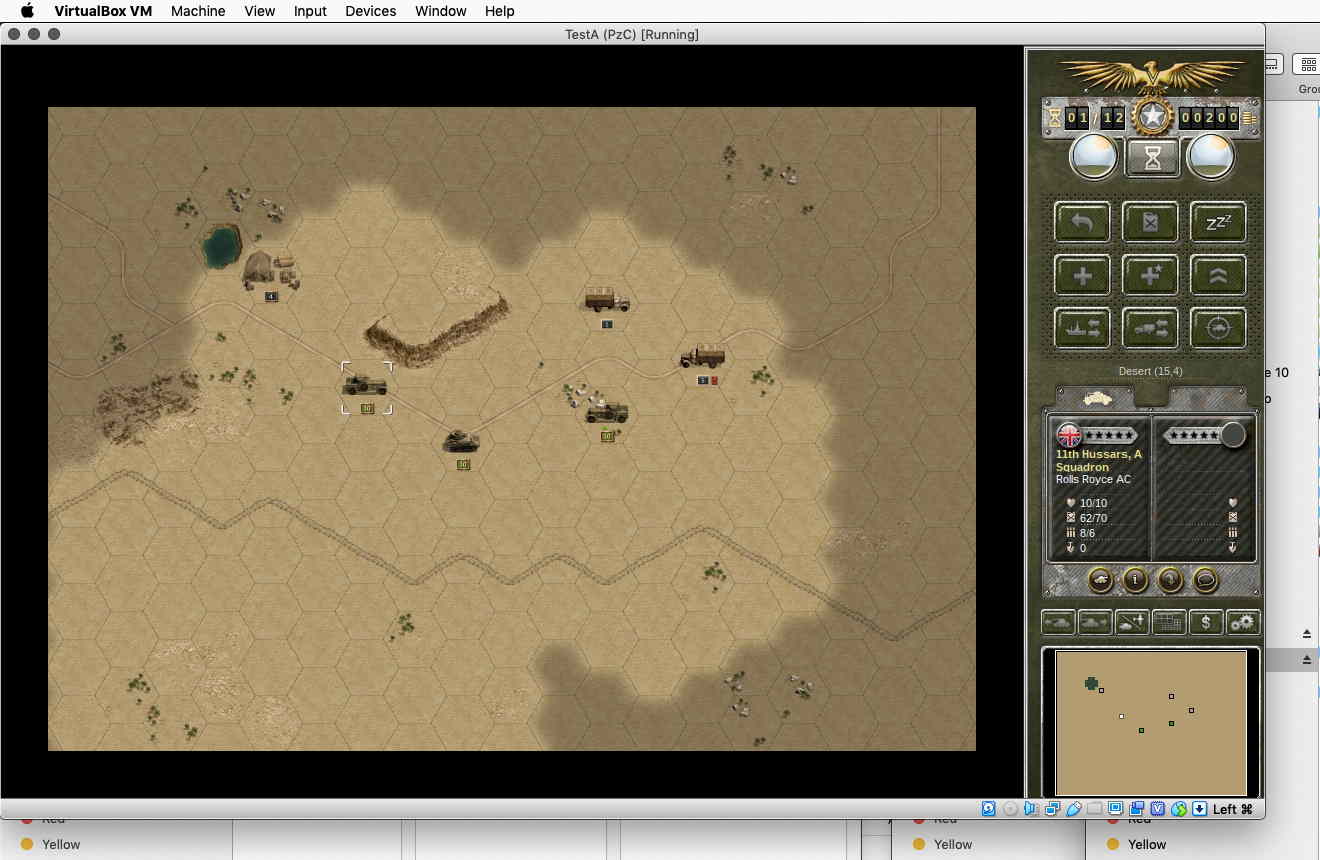The height and width of the screenshot is (860, 1320).
Task: Open the Input menu
Action: point(310,11)
